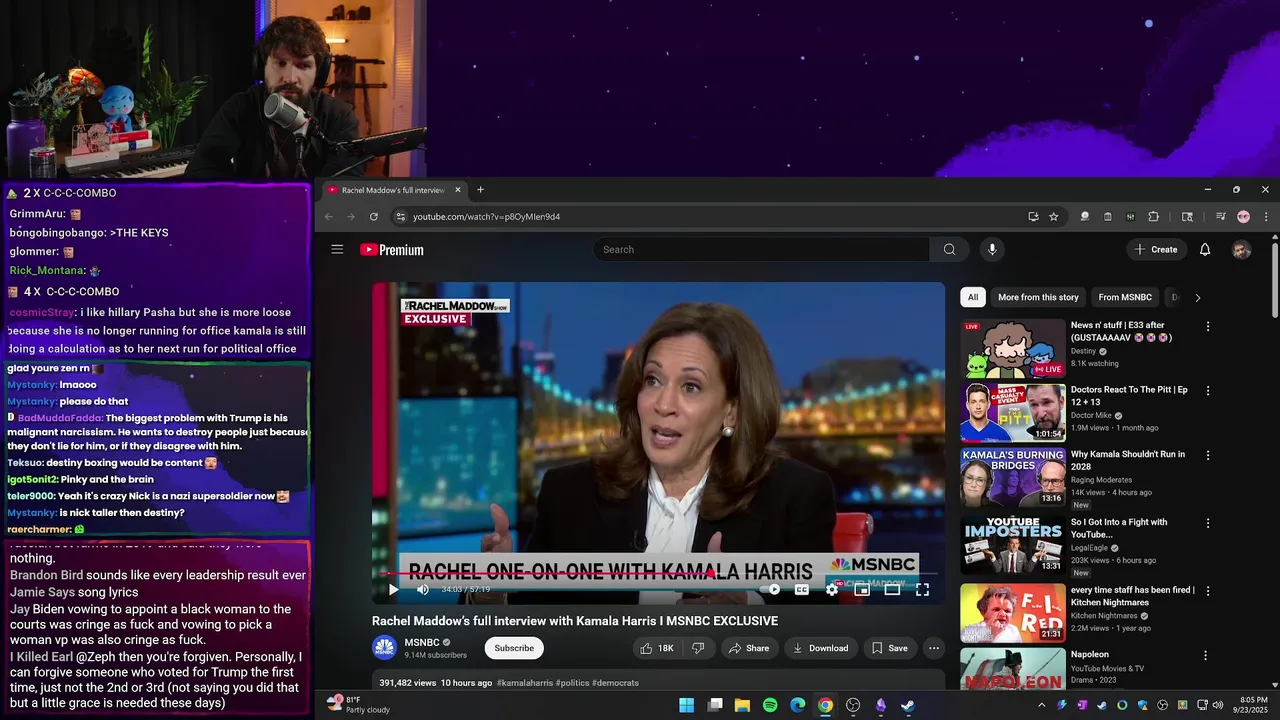Open MSNBC channel avatar
Screen dimensions: 1280x720
tap(384, 648)
